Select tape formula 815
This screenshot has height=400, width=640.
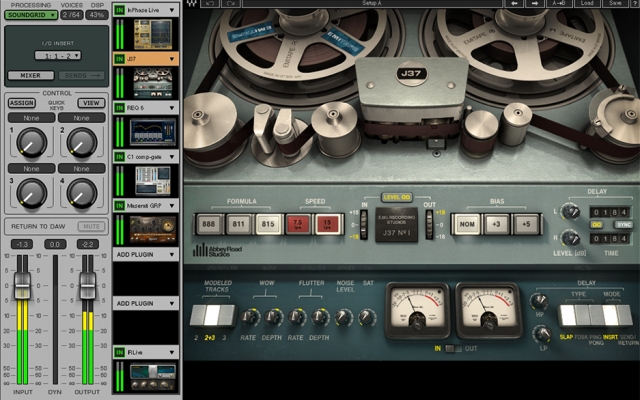[x=268, y=224]
